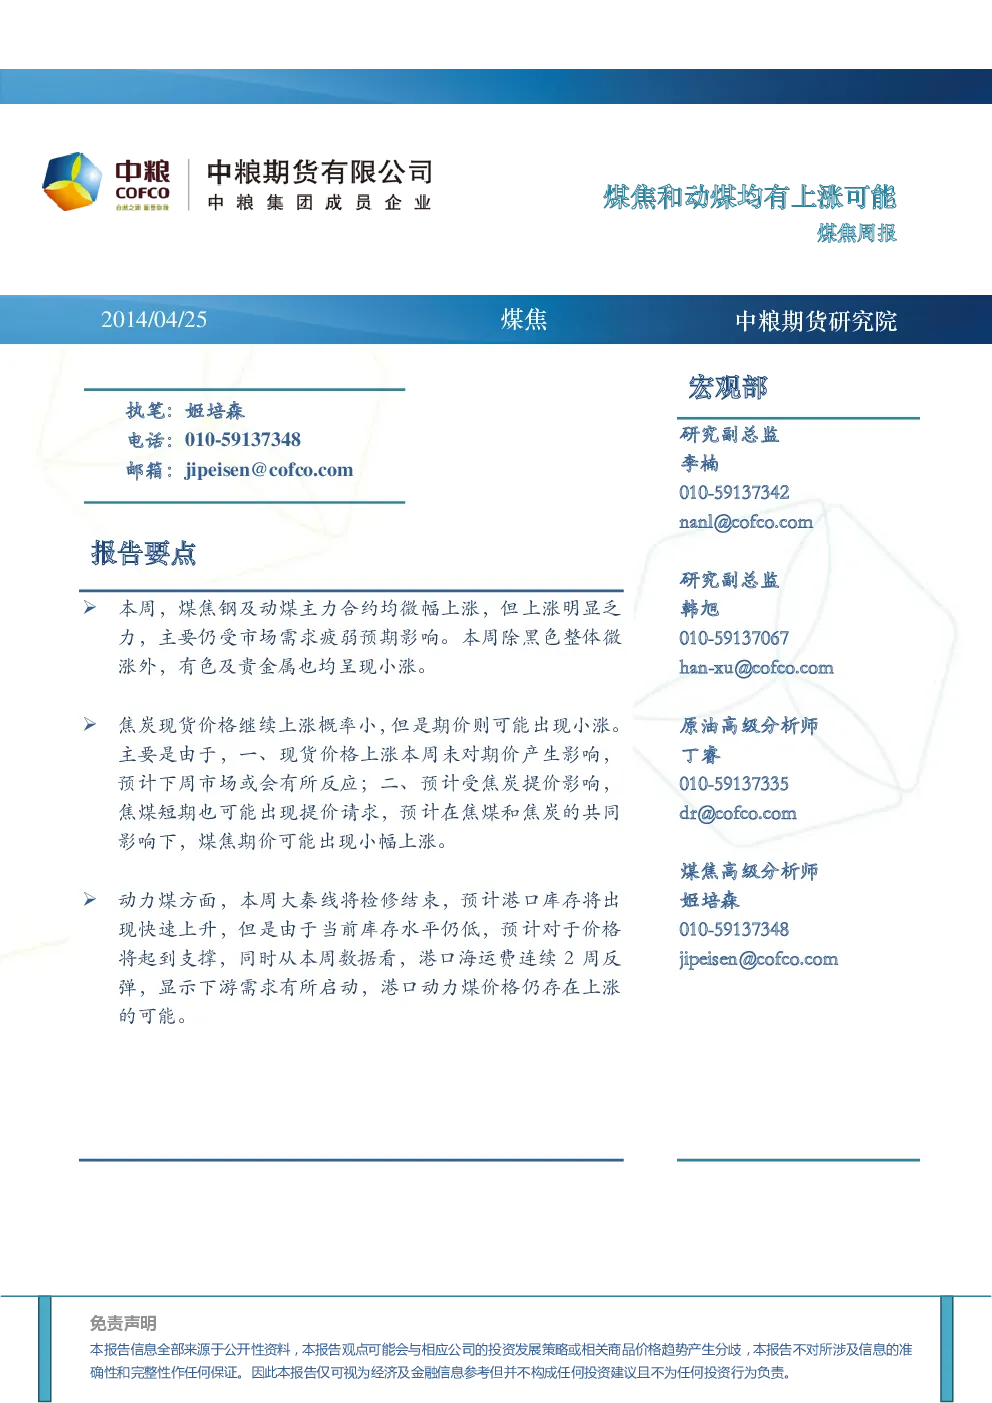Click the text 中粮集团成员企业
The image size is (992, 1403).
tap(320, 203)
